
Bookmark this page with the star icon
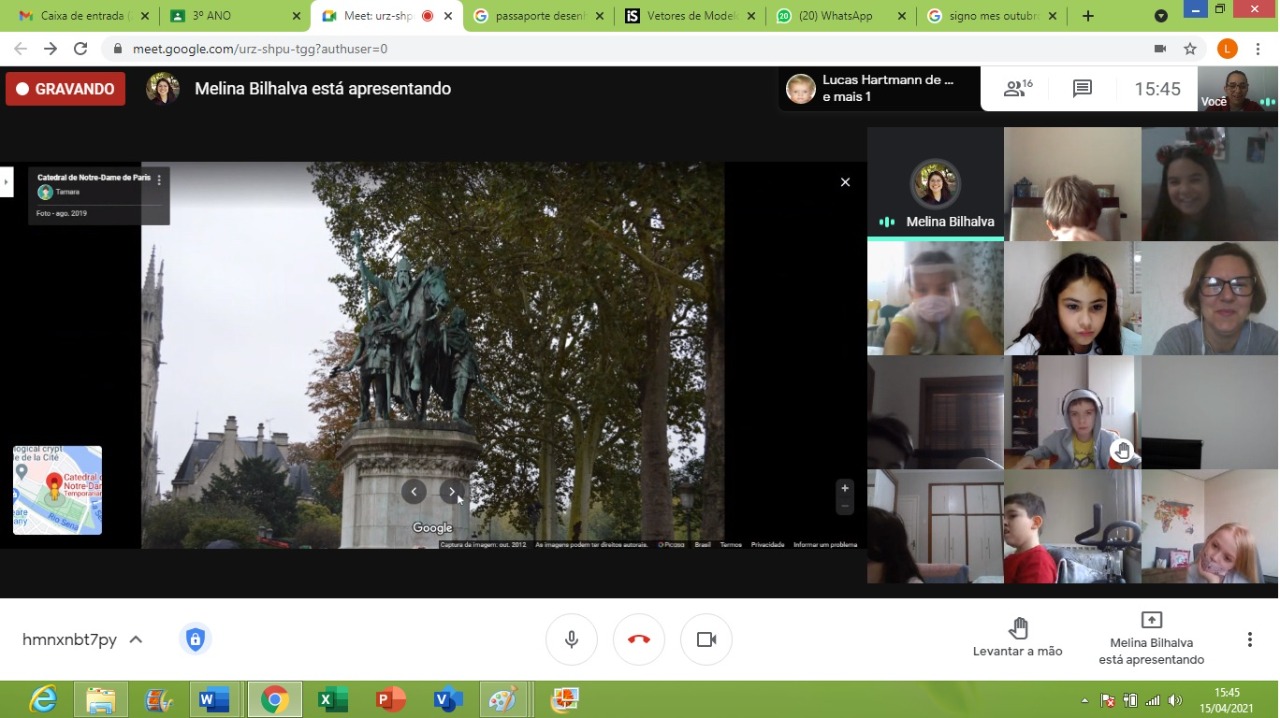click(x=1190, y=49)
